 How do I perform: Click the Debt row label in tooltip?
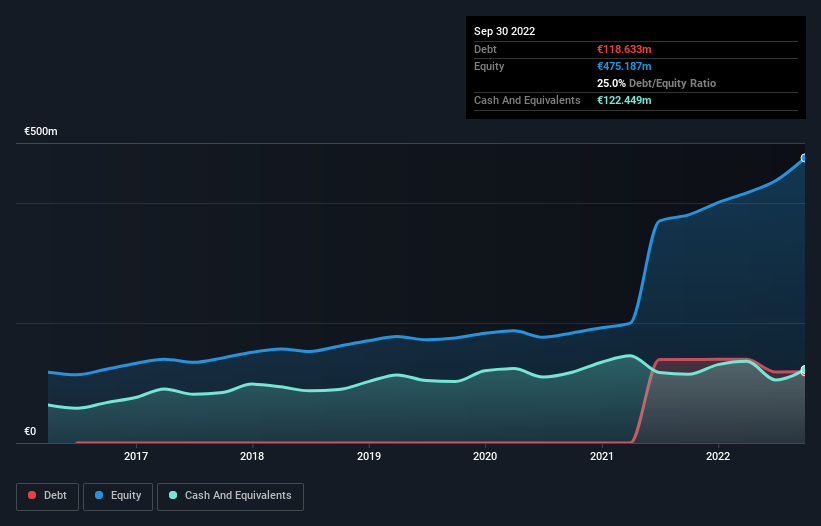coord(485,49)
